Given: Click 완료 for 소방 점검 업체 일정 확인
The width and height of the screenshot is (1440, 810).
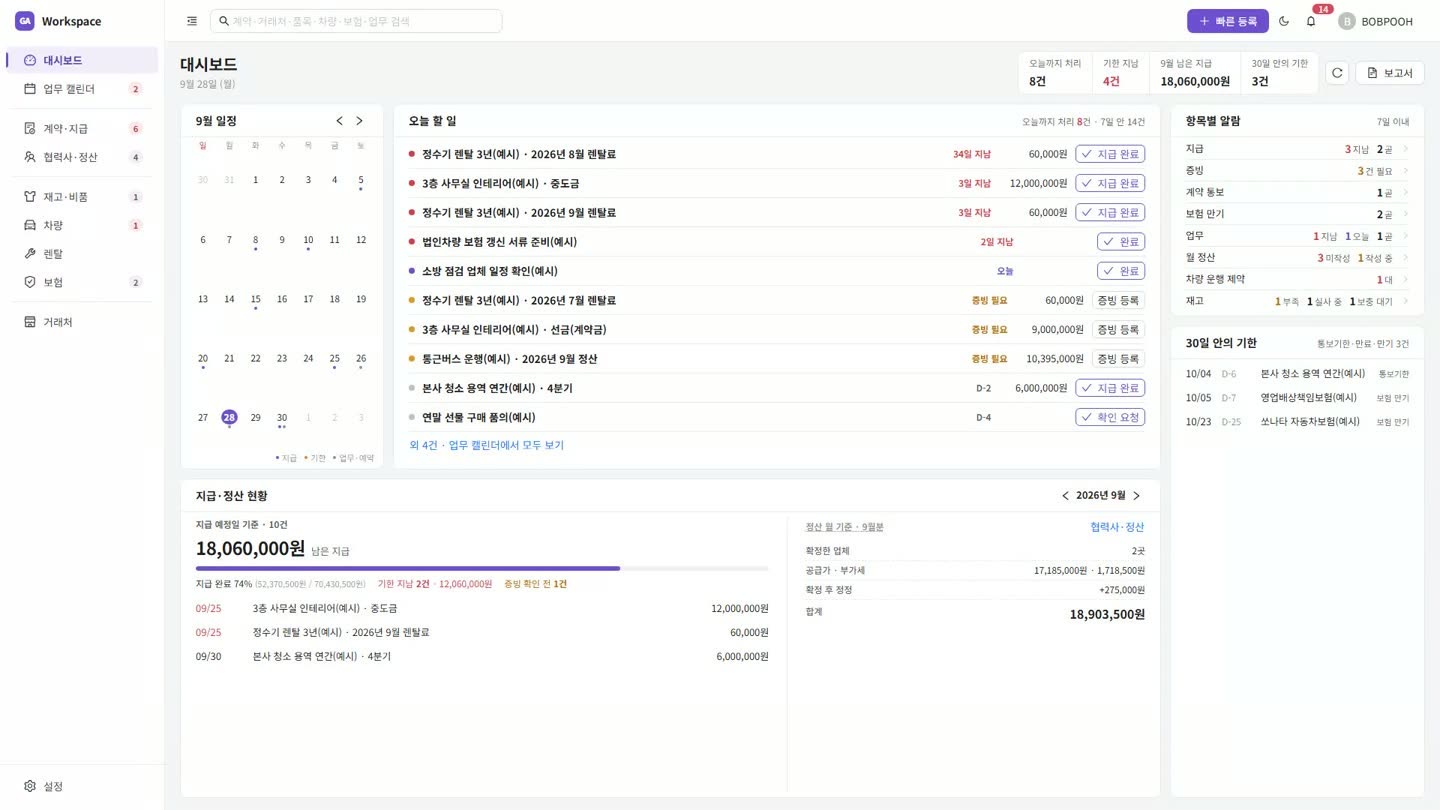Looking at the screenshot, I should click(1121, 271).
